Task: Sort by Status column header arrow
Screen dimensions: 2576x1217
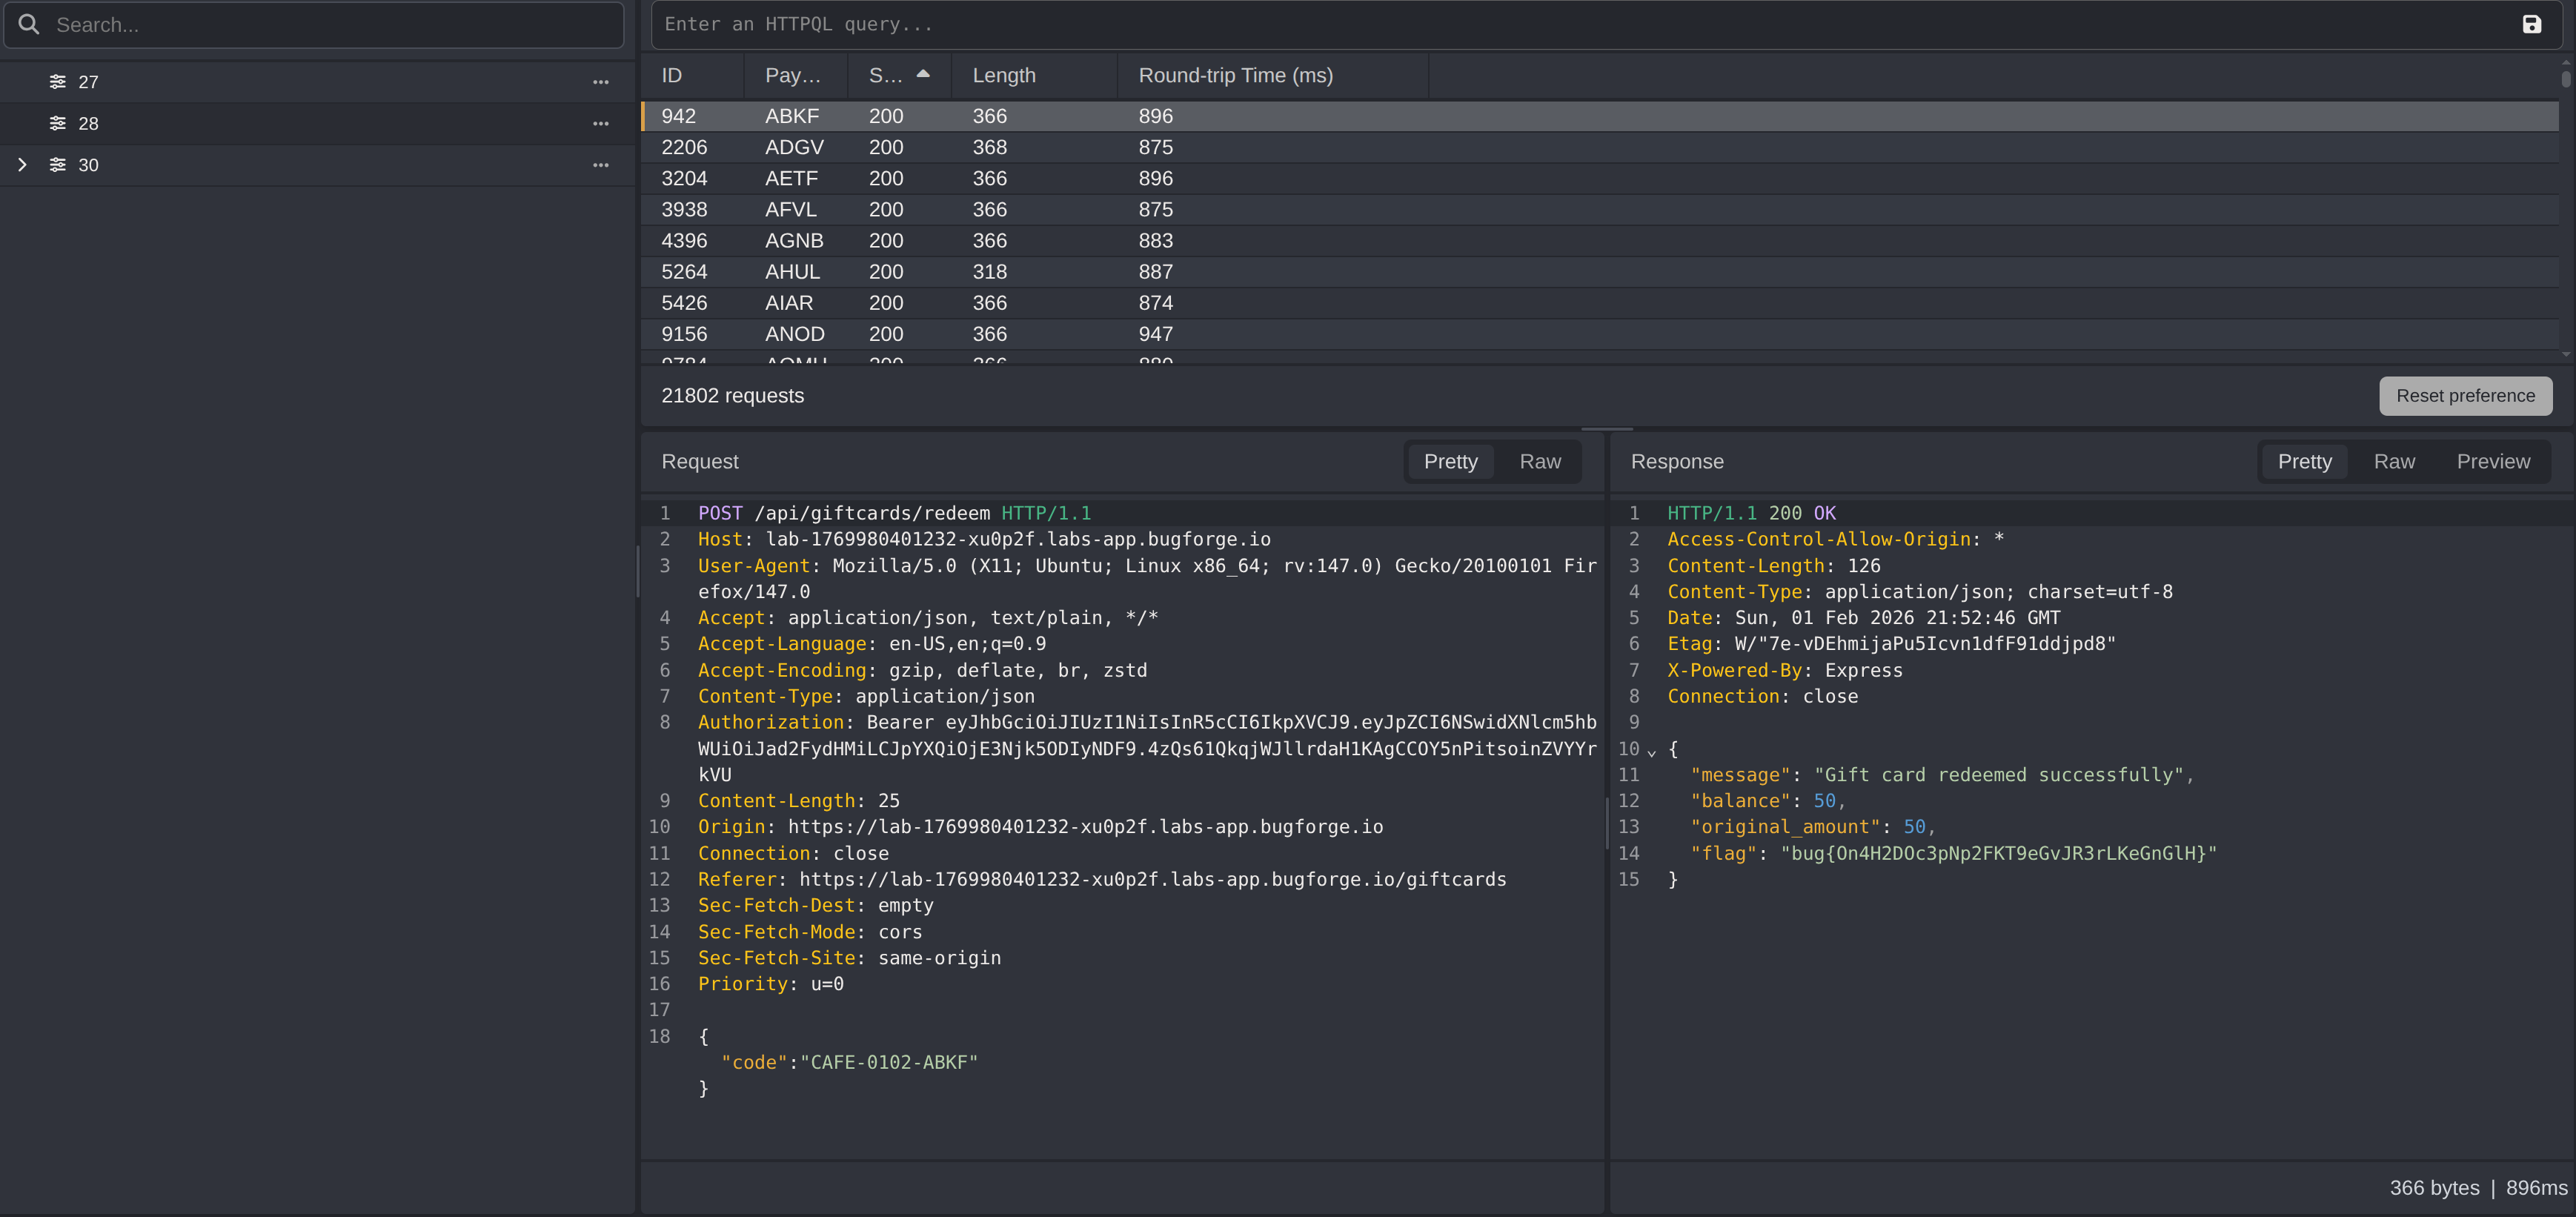Action: [x=922, y=75]
